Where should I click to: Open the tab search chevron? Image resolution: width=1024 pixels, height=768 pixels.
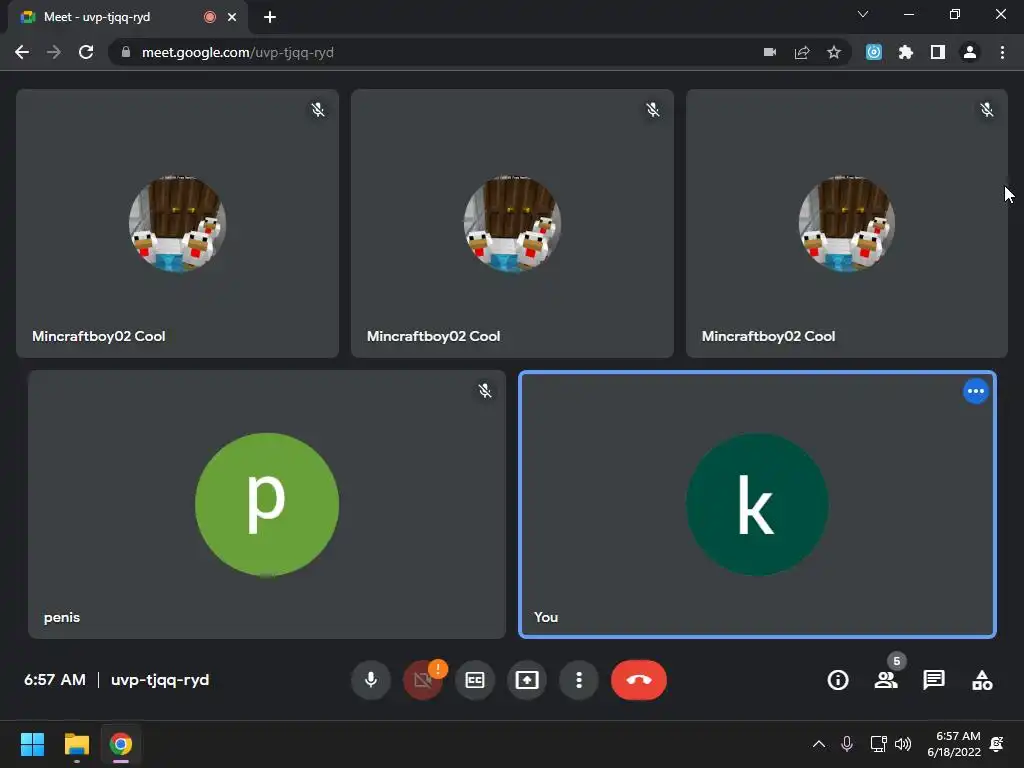pos(863,14)
